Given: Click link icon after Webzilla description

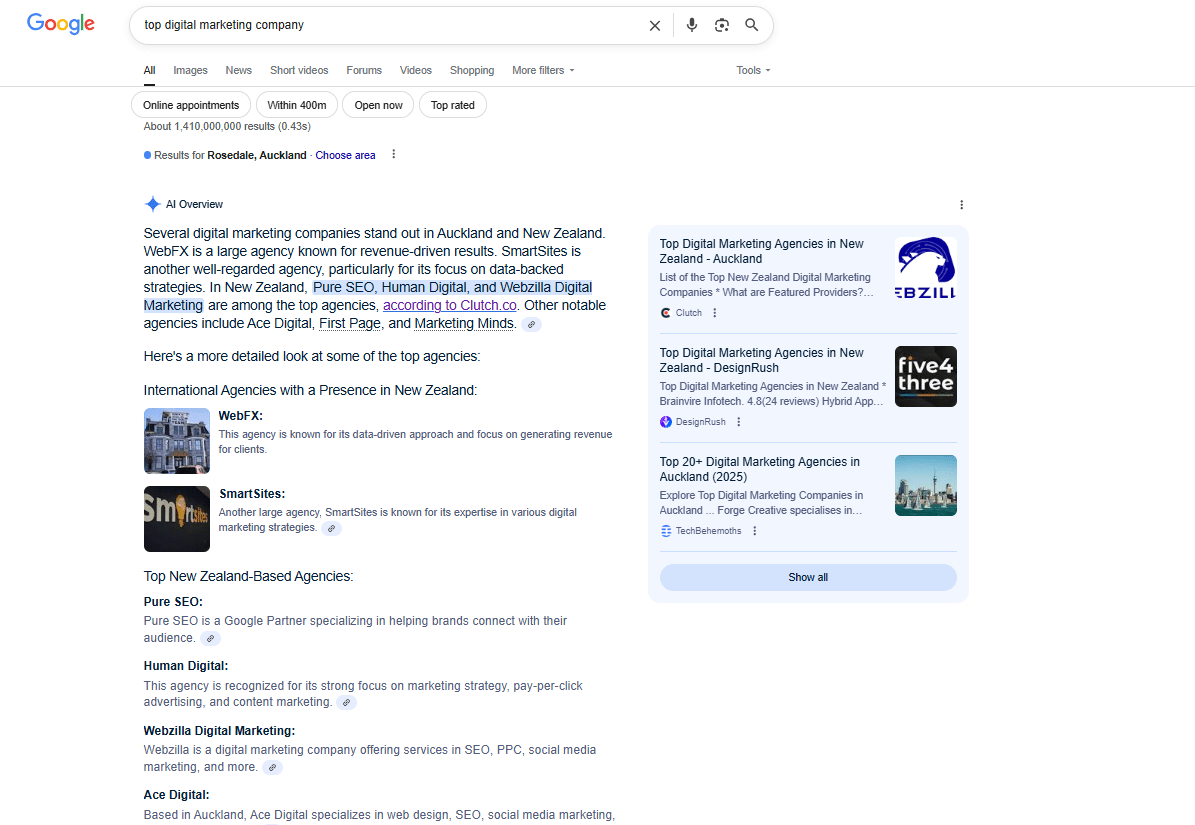Looking at the screenshot, I should (273, 768).
